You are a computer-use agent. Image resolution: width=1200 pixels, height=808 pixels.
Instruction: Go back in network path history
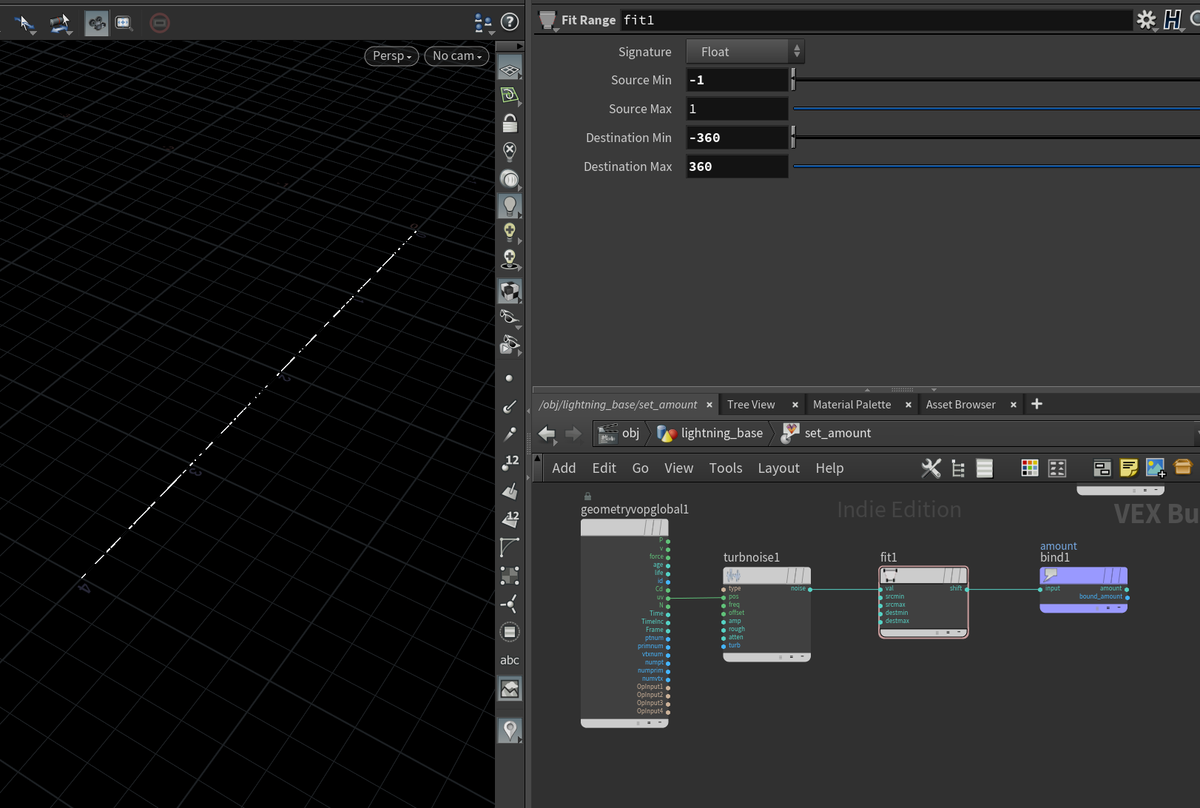547,433
